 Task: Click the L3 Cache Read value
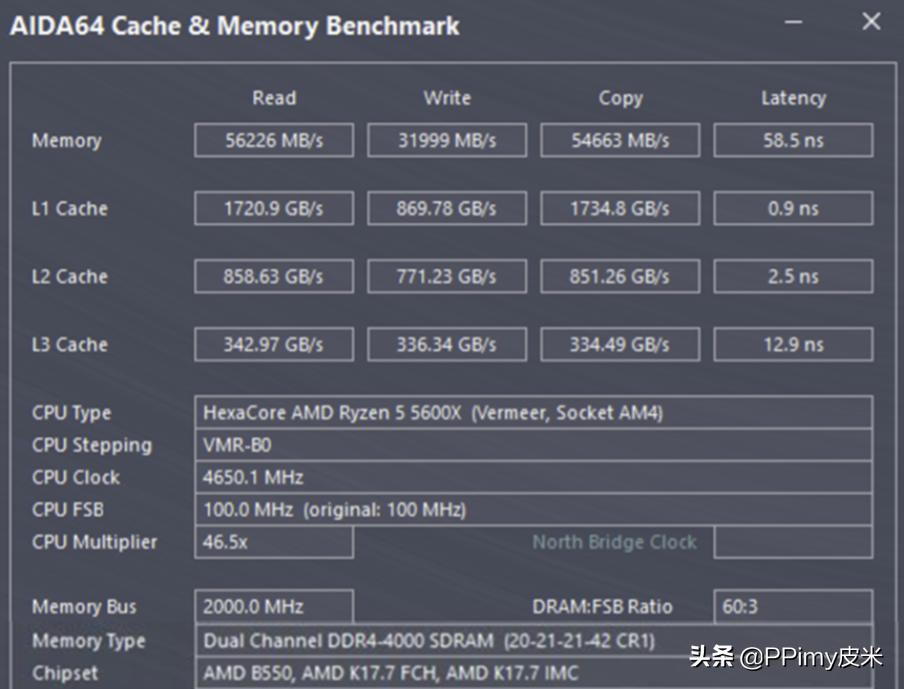coord(273,345)
